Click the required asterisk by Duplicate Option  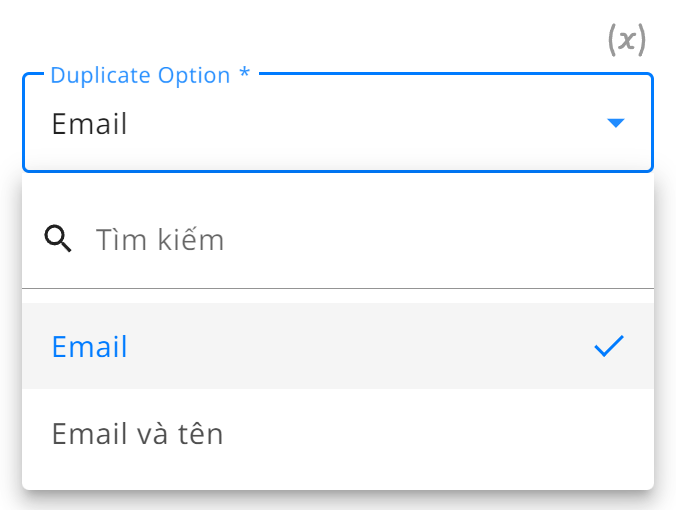pyautogui.click(x=244, y=72)
